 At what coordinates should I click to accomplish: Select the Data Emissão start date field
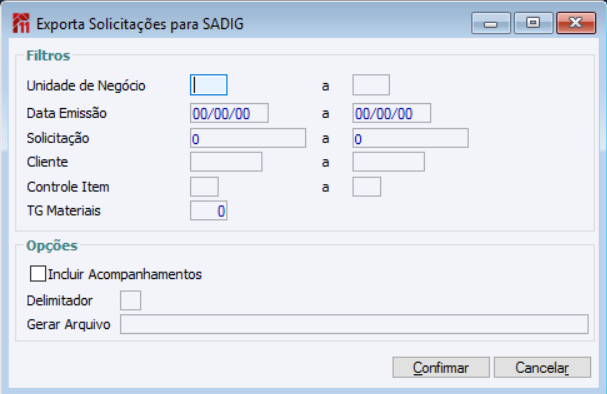click(229, 113)
